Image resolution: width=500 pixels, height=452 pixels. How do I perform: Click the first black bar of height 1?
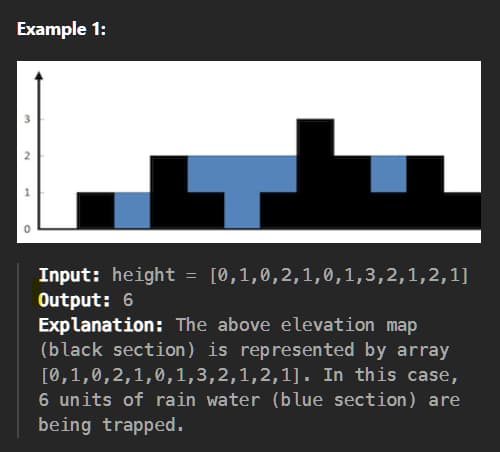tap(96, 210)
